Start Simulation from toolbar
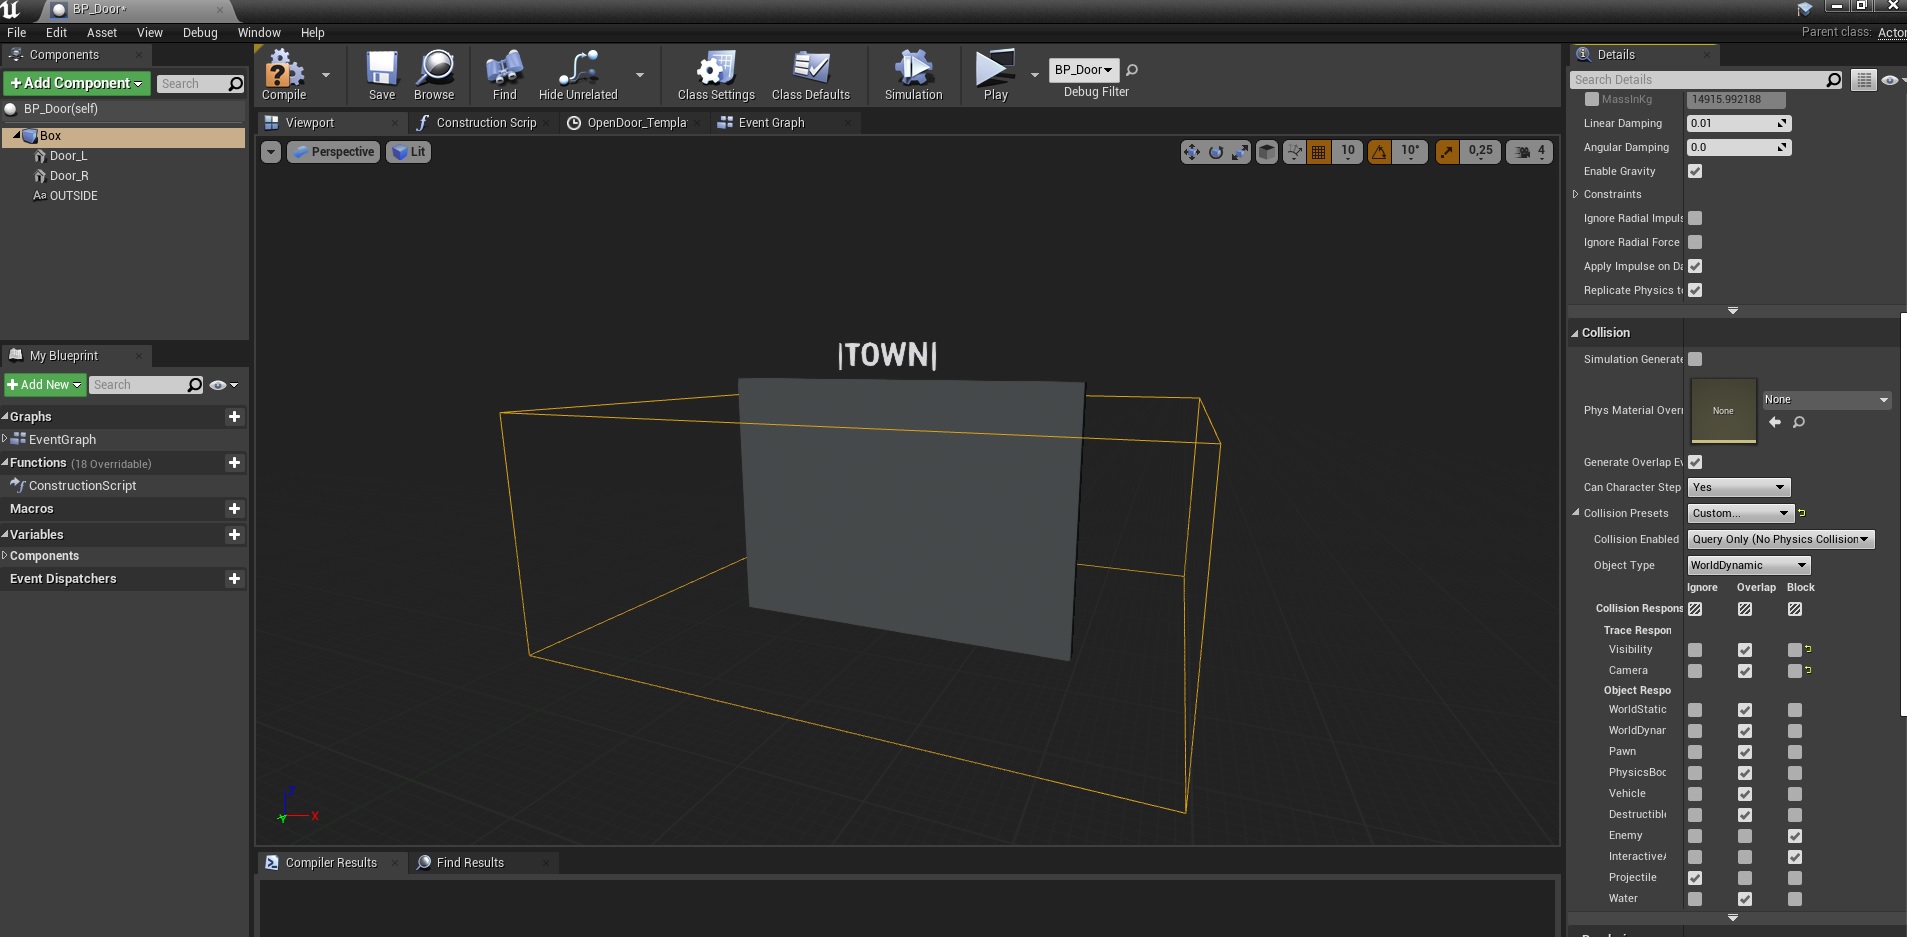This screenshot has width=1907, height=937. click(x=913, y=70)
